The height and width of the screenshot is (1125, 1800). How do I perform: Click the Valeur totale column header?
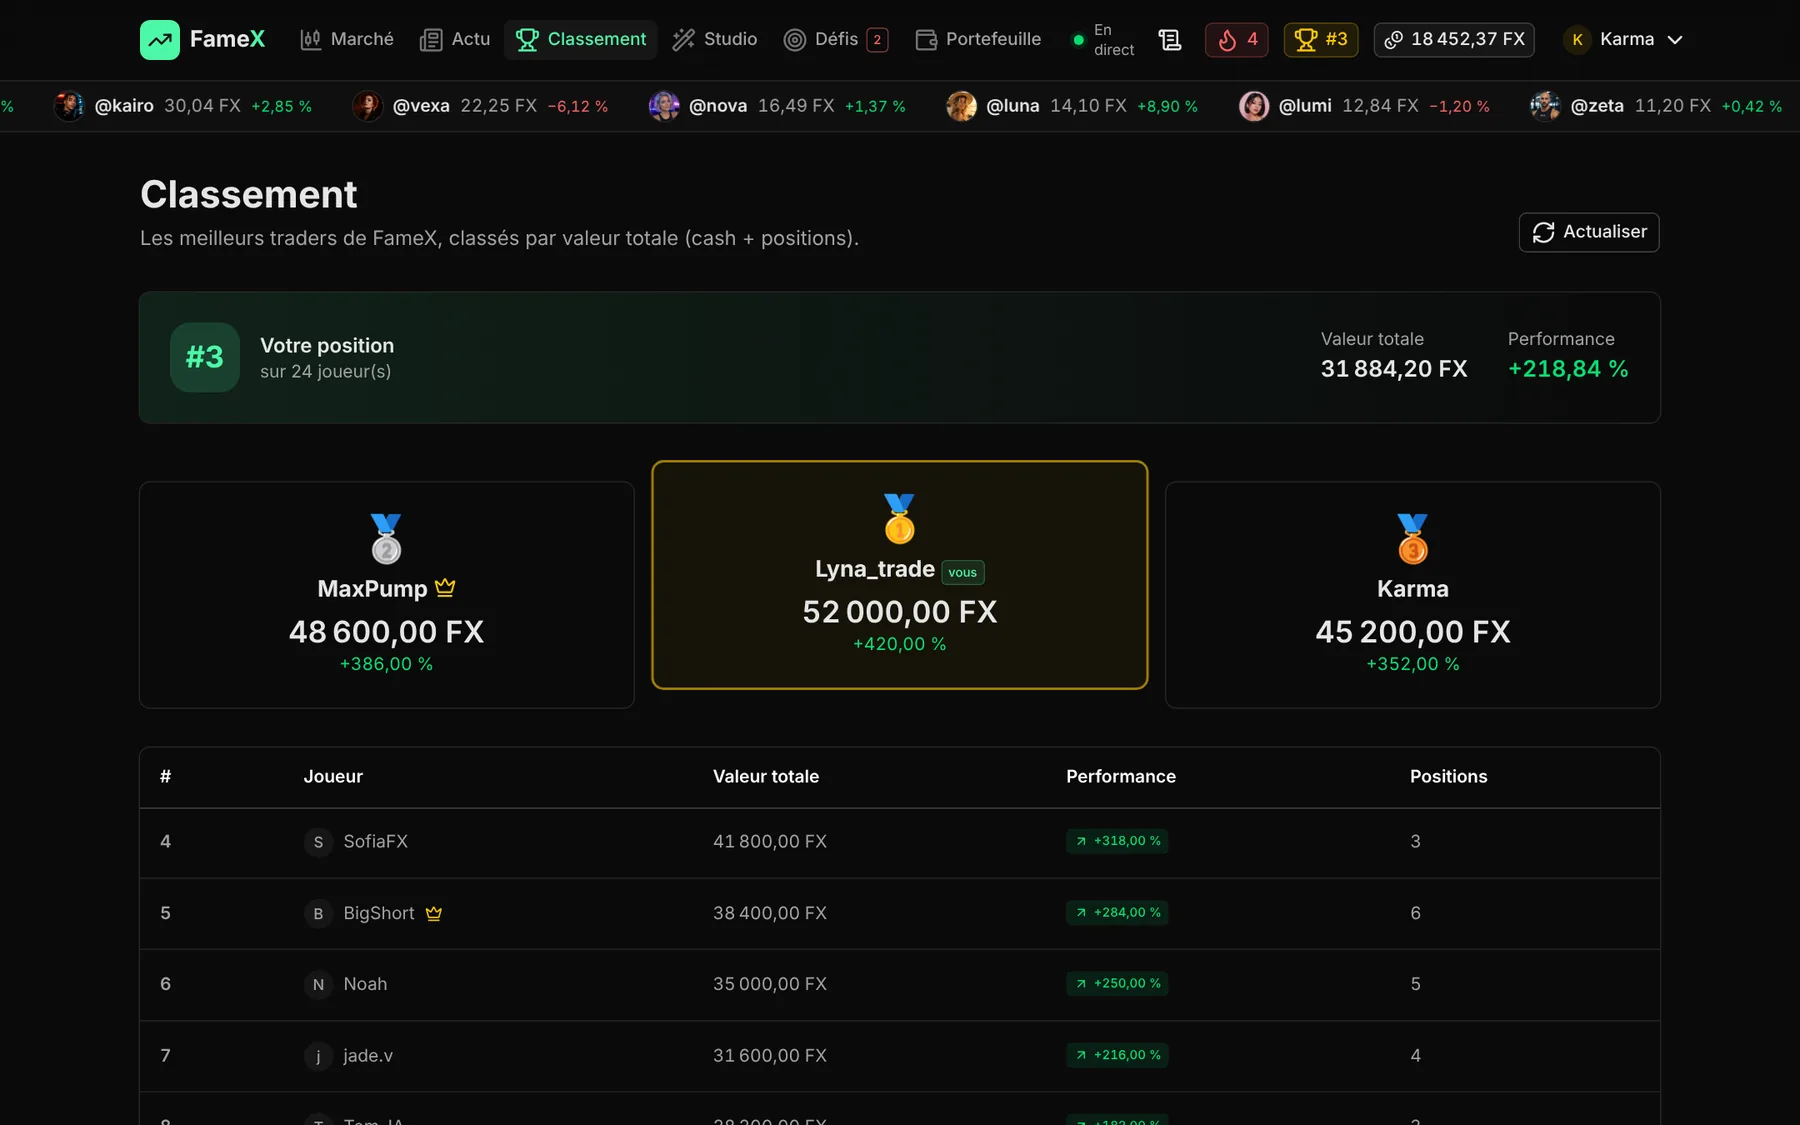click(766, 777)
